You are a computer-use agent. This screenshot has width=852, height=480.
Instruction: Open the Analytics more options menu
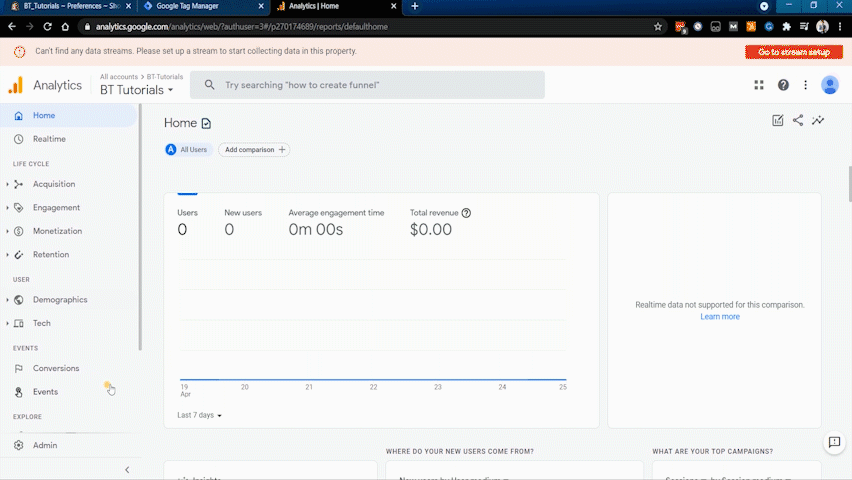tap(805, 85)
